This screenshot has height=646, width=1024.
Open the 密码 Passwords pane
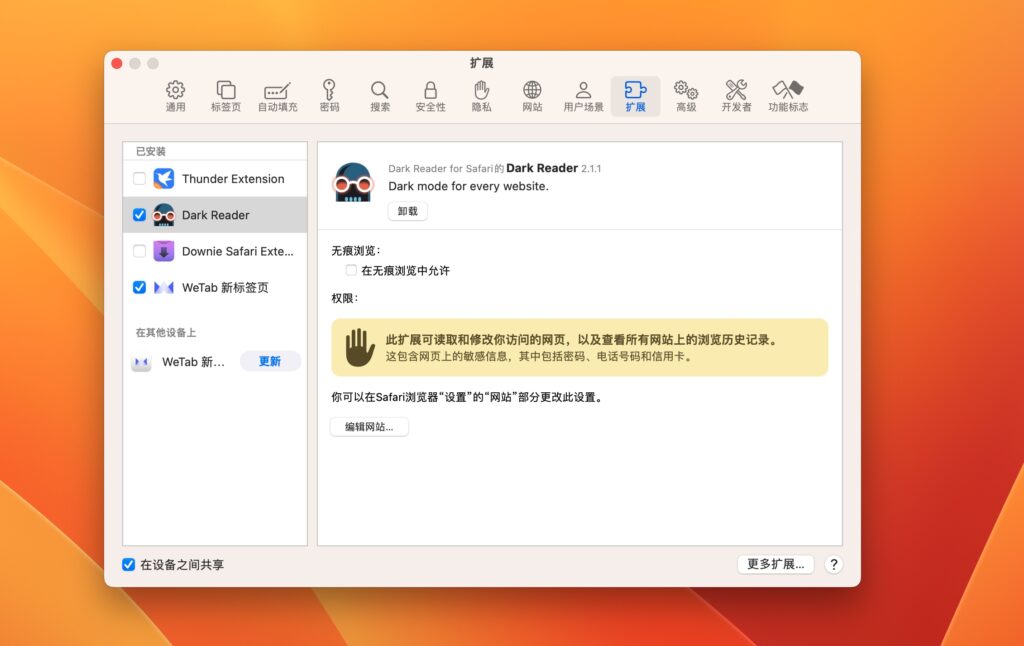pyautogui.click(x=330, y=95)
